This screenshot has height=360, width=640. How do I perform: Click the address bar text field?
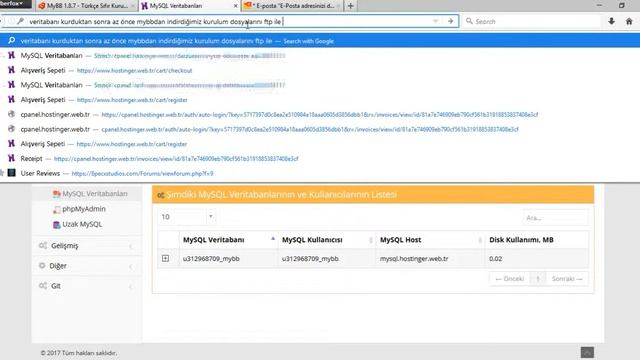click(229, 21)
